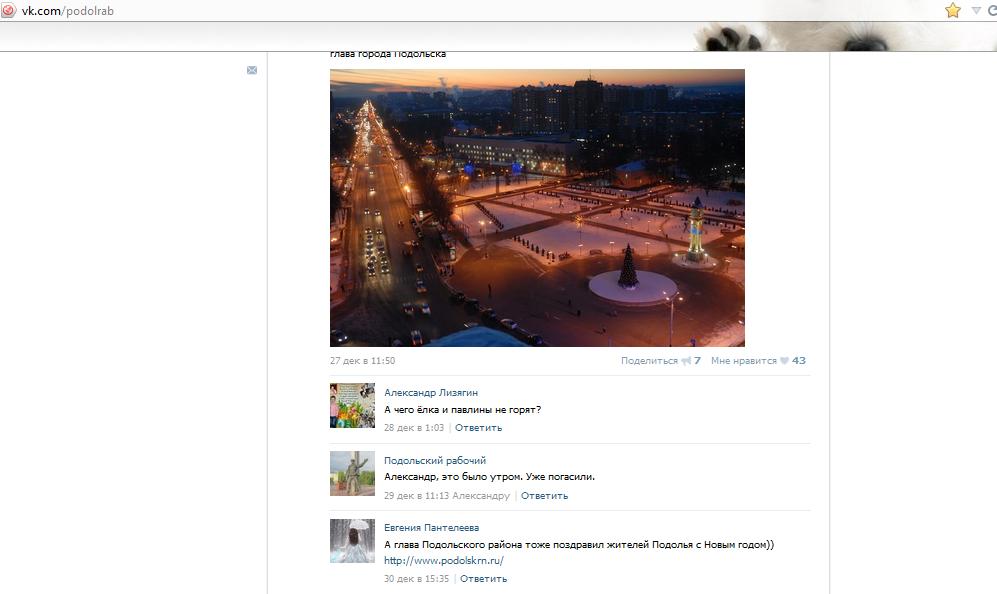Open Евгения Пантелеева's profile name link
Viewport: 997px width, 594px height.
click(x=431, y=528)
